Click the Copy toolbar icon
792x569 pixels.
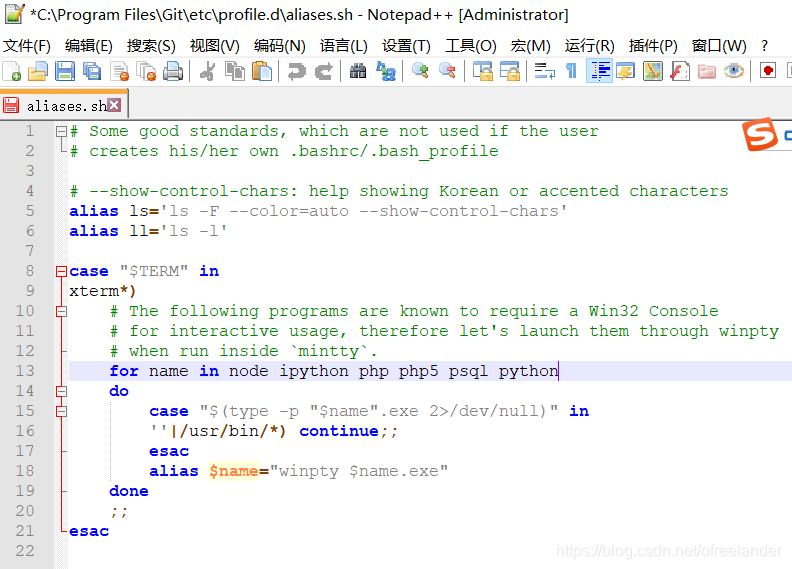coord(234,71)
